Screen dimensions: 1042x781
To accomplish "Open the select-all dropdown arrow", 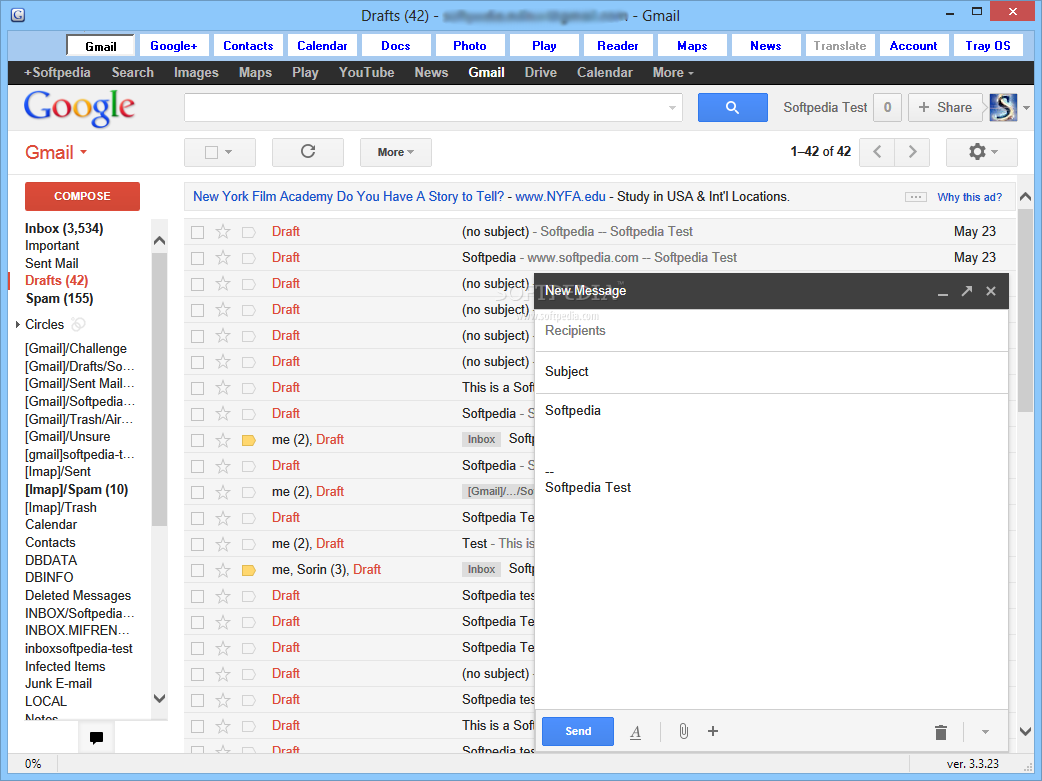I will coord(229,152).
